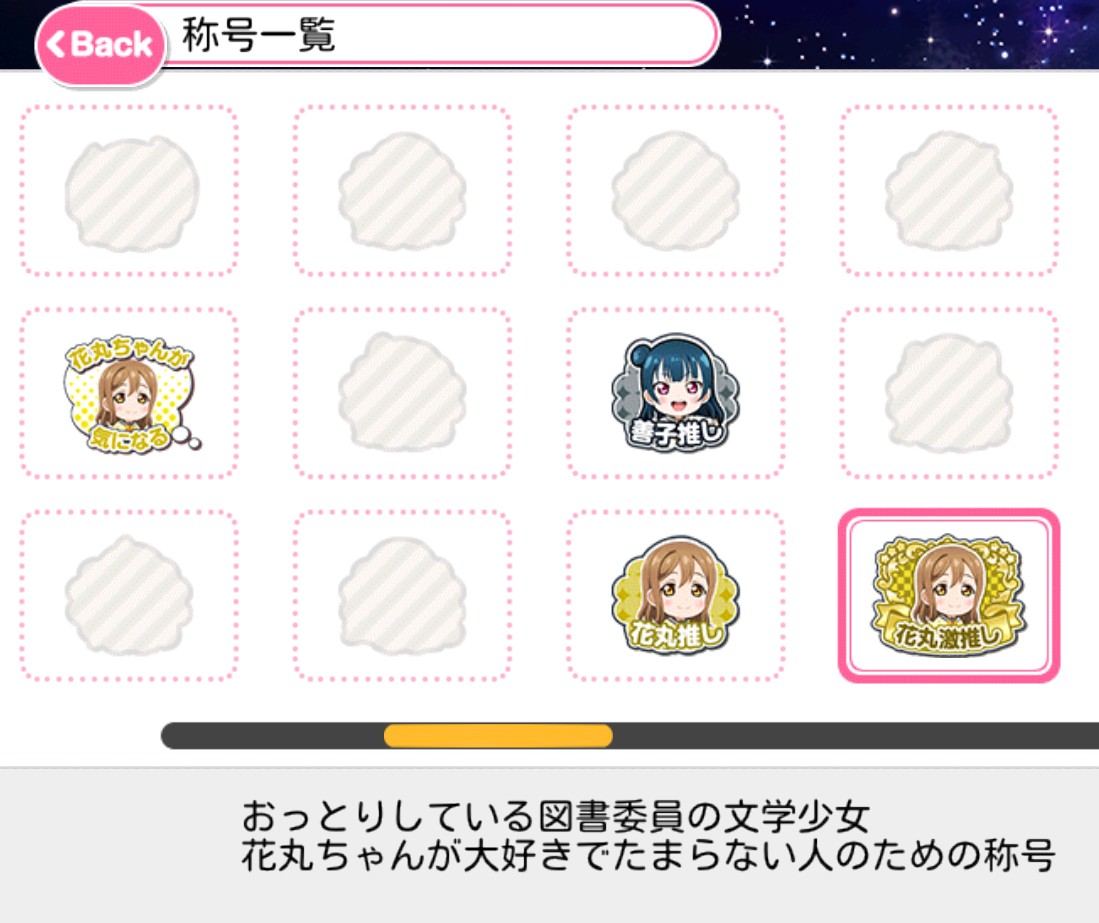Click the orange scrollbar thumb
Image resolution: width=1099 pixels, height=923 pixels.
coord(498,736)
